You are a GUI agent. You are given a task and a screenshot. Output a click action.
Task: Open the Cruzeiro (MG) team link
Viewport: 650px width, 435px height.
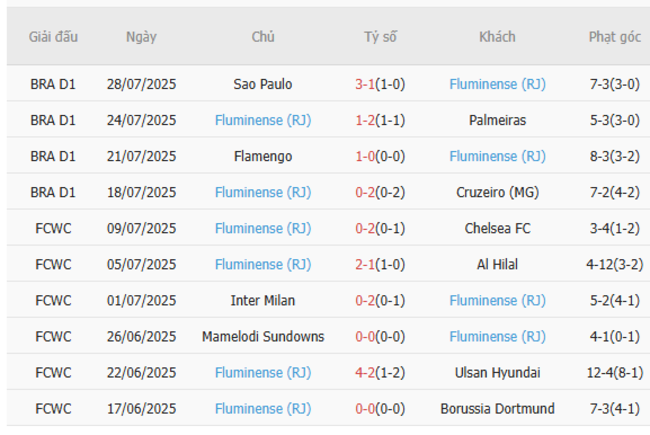click(x=497, y=192)
